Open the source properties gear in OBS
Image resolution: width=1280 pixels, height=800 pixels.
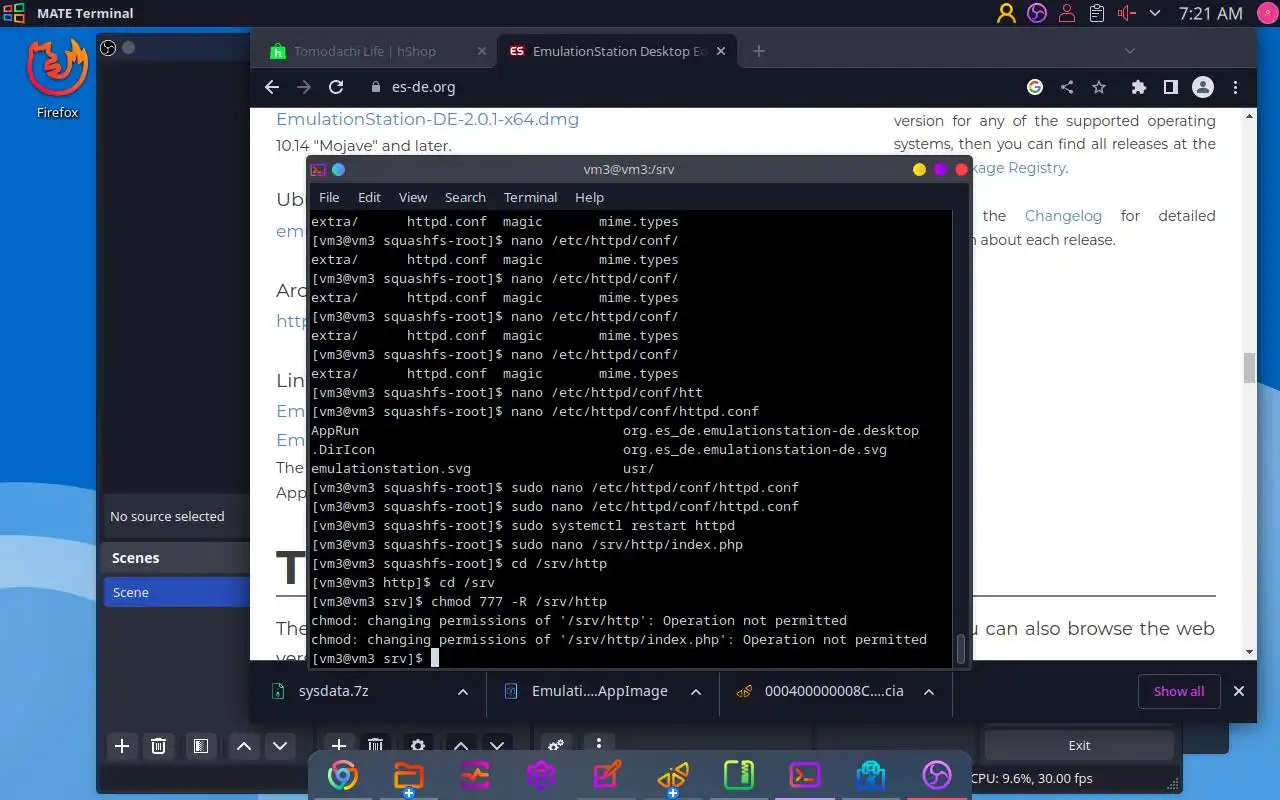tap(418, 745)
